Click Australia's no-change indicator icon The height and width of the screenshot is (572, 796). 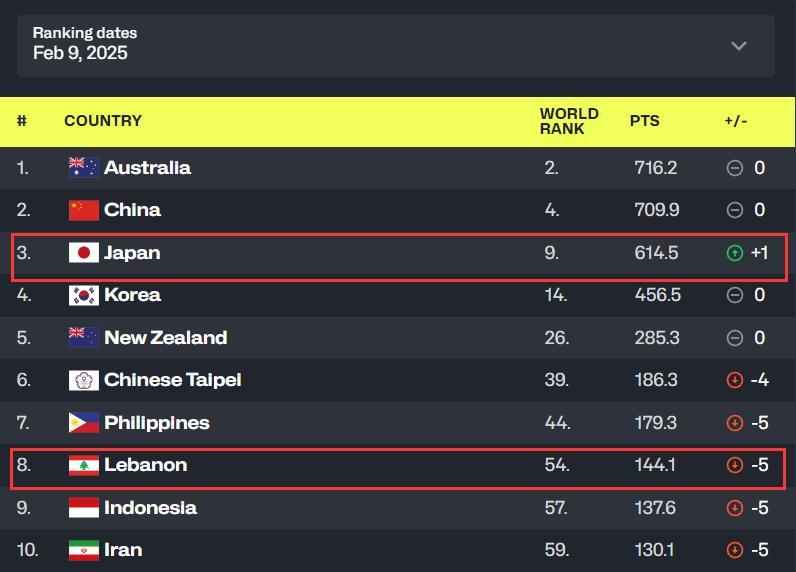[x=735, y=168]
